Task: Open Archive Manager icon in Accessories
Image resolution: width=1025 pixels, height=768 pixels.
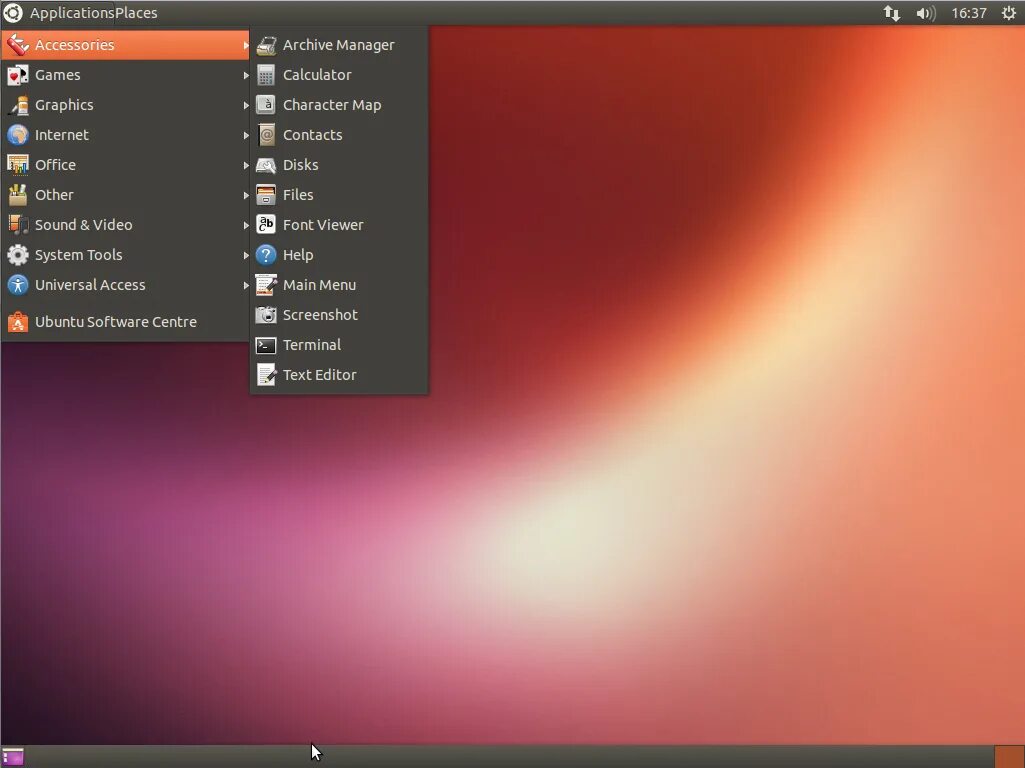Action: (266, 45)
